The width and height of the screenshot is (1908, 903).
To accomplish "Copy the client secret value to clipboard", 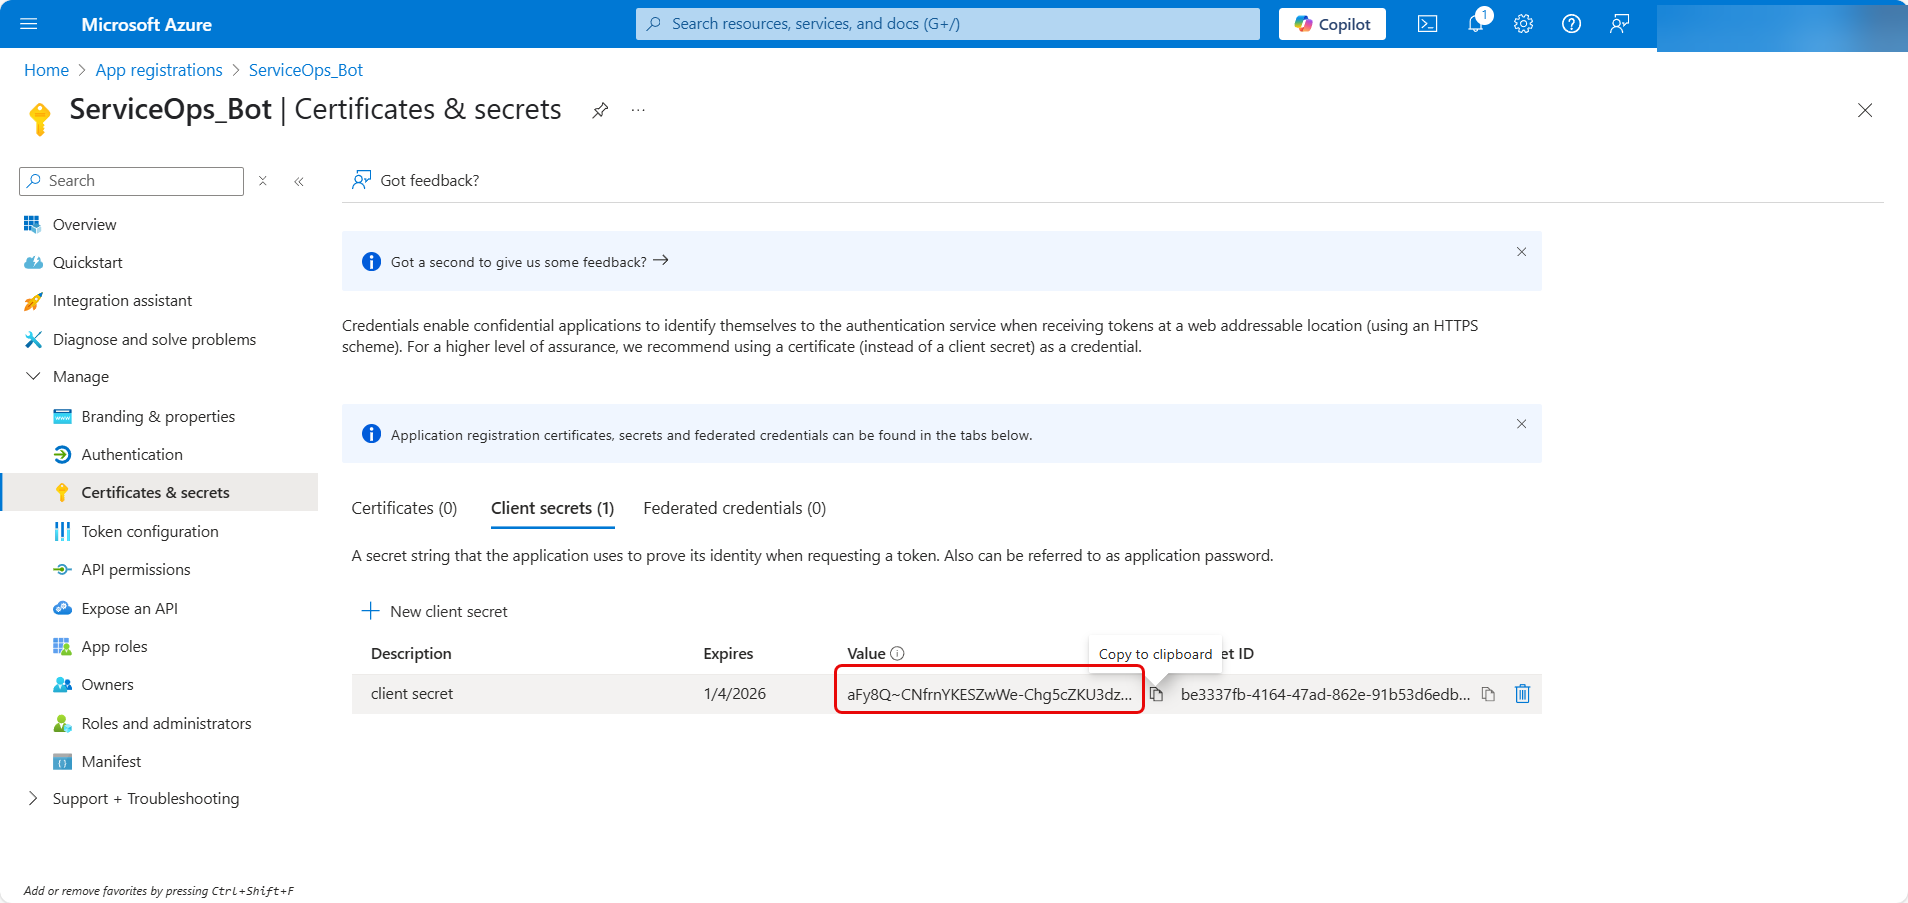I will coord(1156,694).
